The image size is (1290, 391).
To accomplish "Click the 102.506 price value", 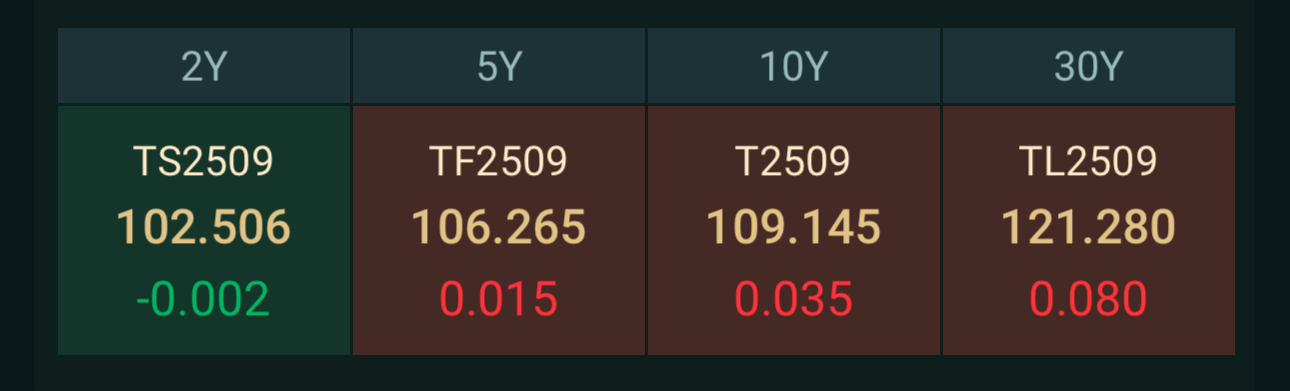I will (x=203, y=228).
